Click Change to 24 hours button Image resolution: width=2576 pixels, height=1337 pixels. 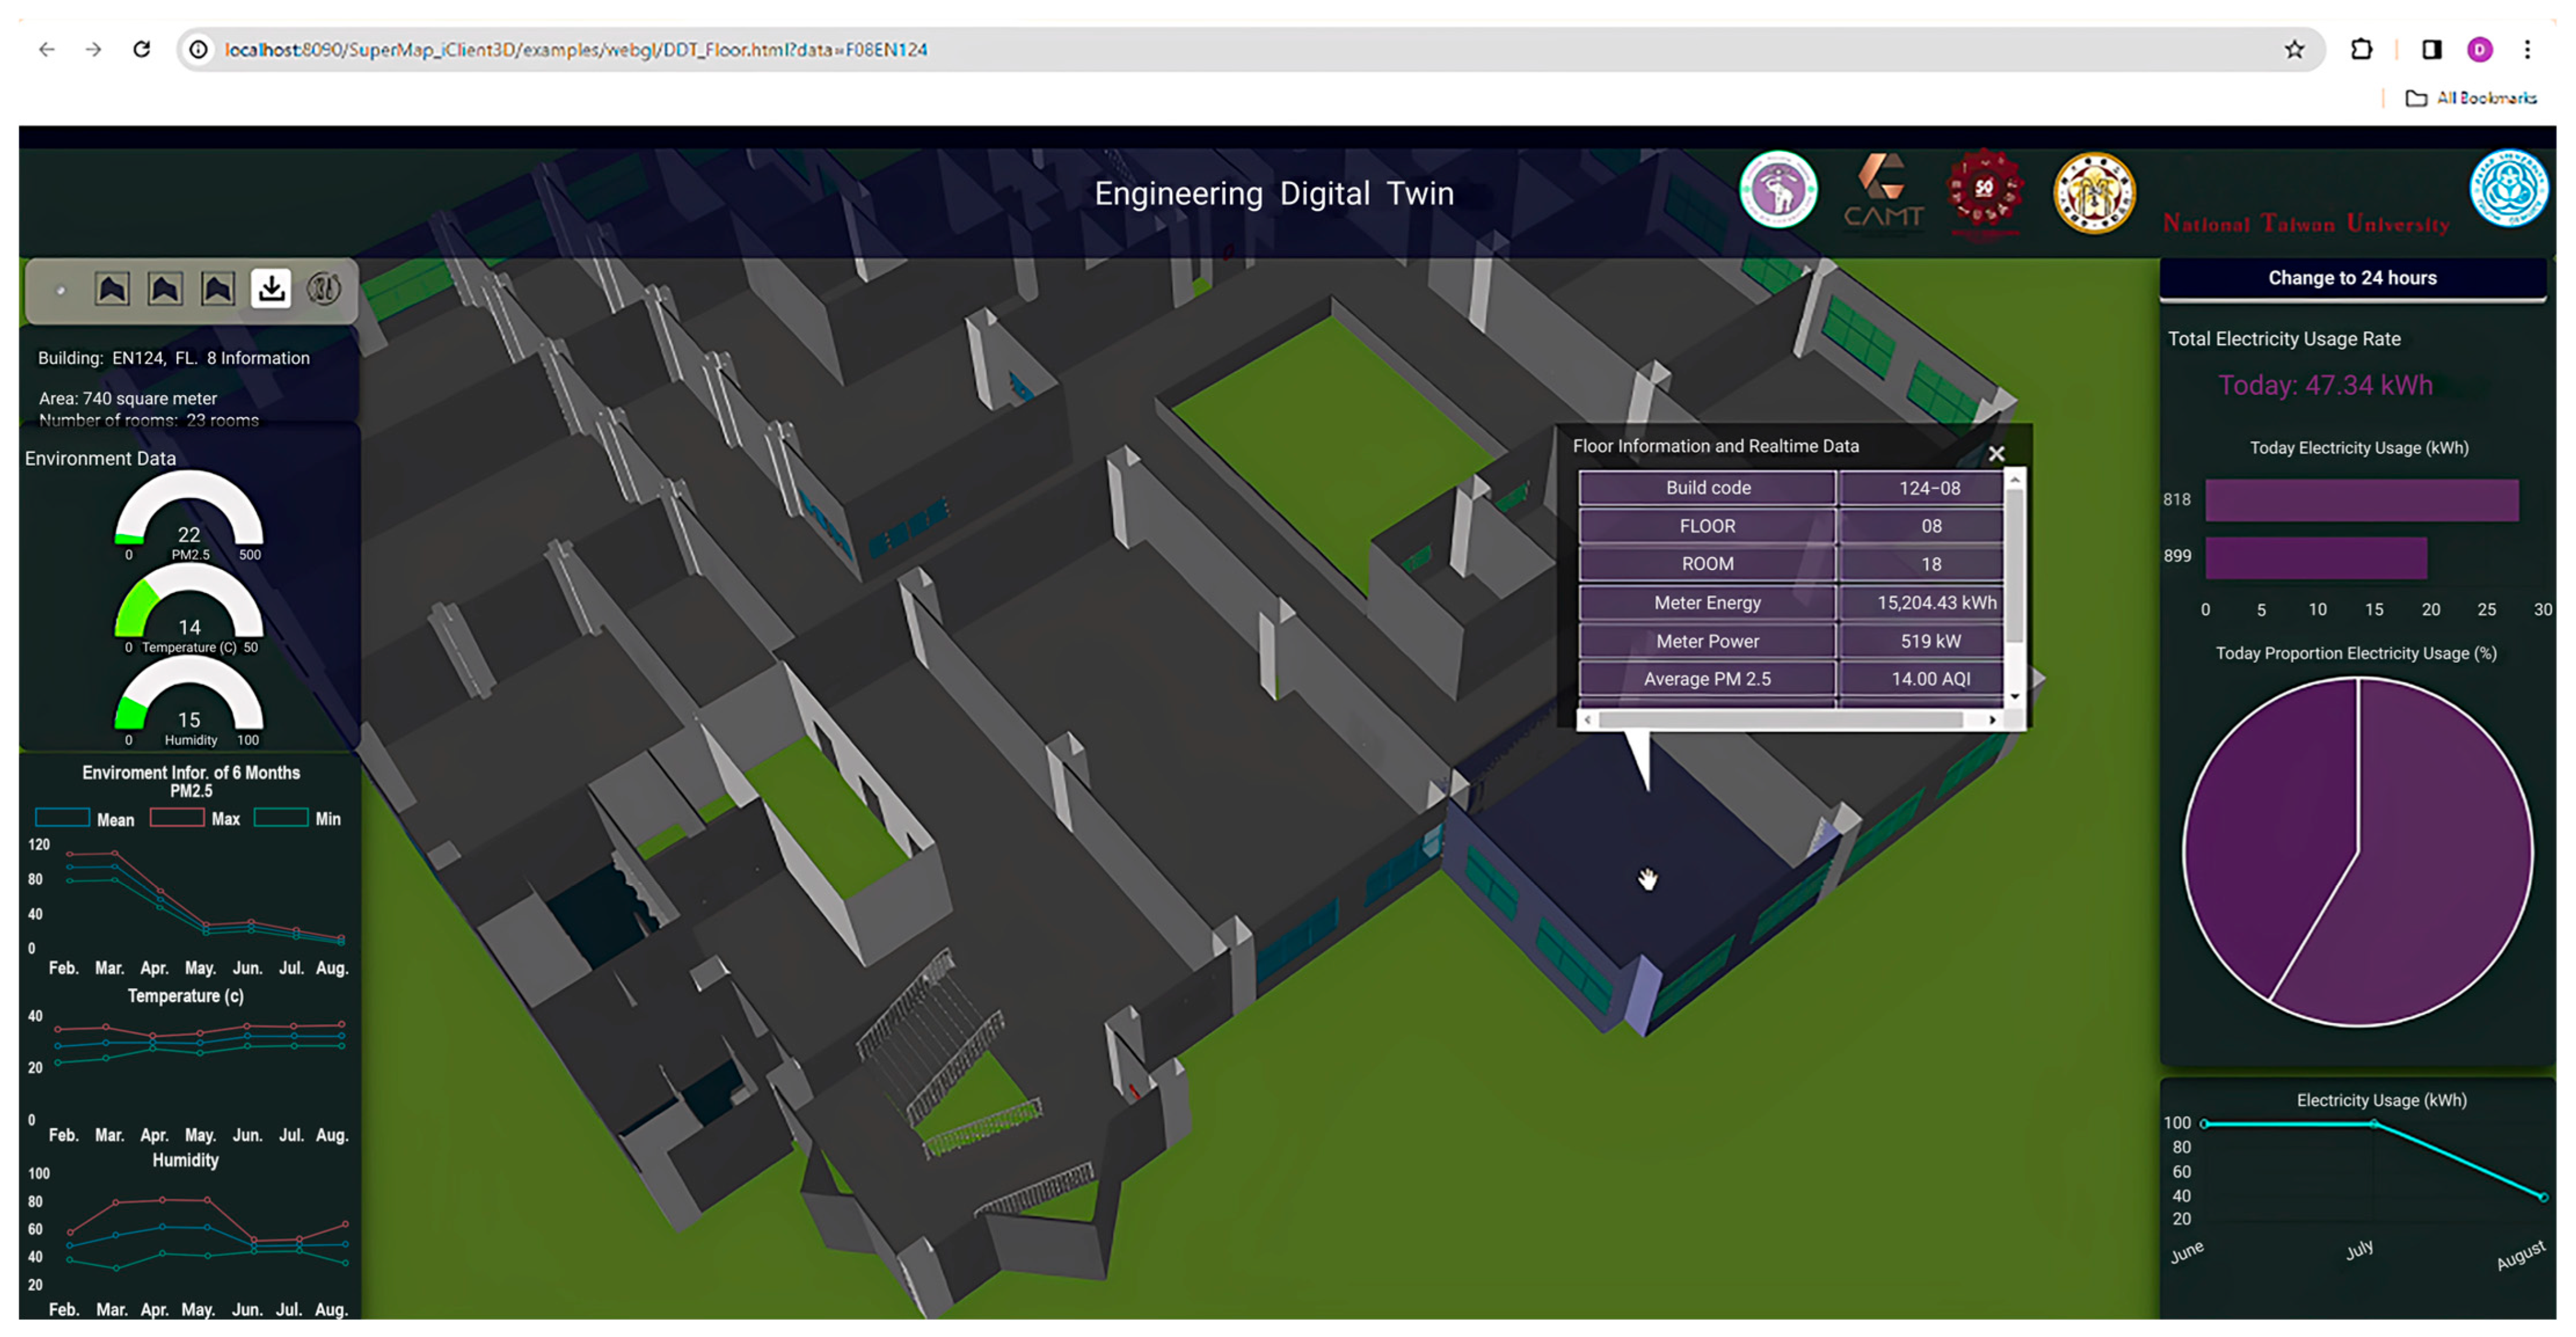click(x=2351, y=278)
